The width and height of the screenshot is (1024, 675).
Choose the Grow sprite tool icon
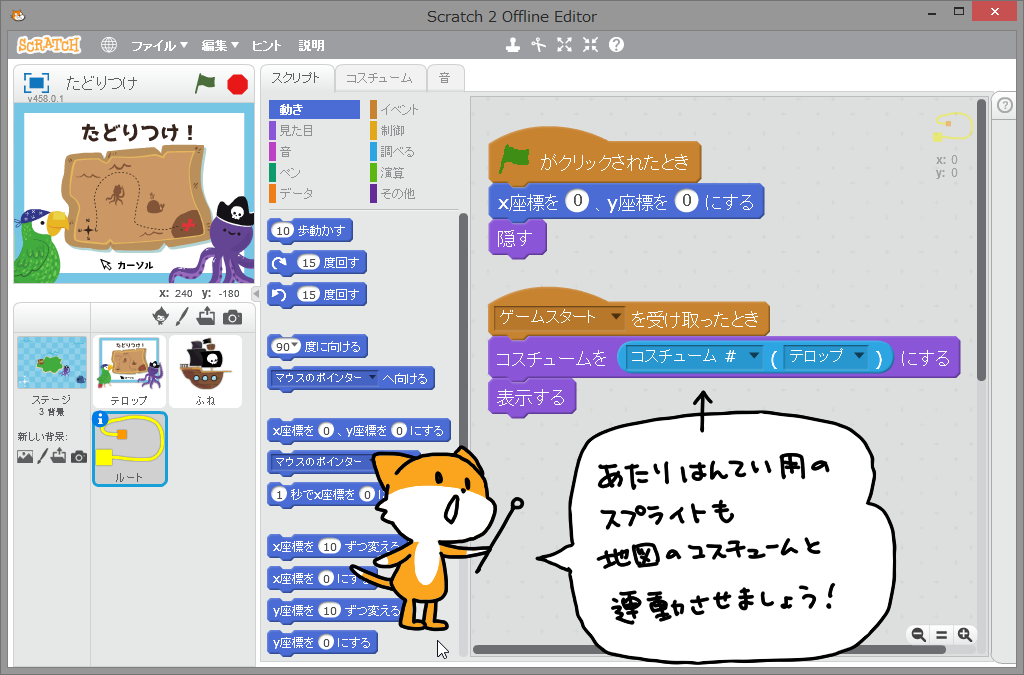pos(564,45)
